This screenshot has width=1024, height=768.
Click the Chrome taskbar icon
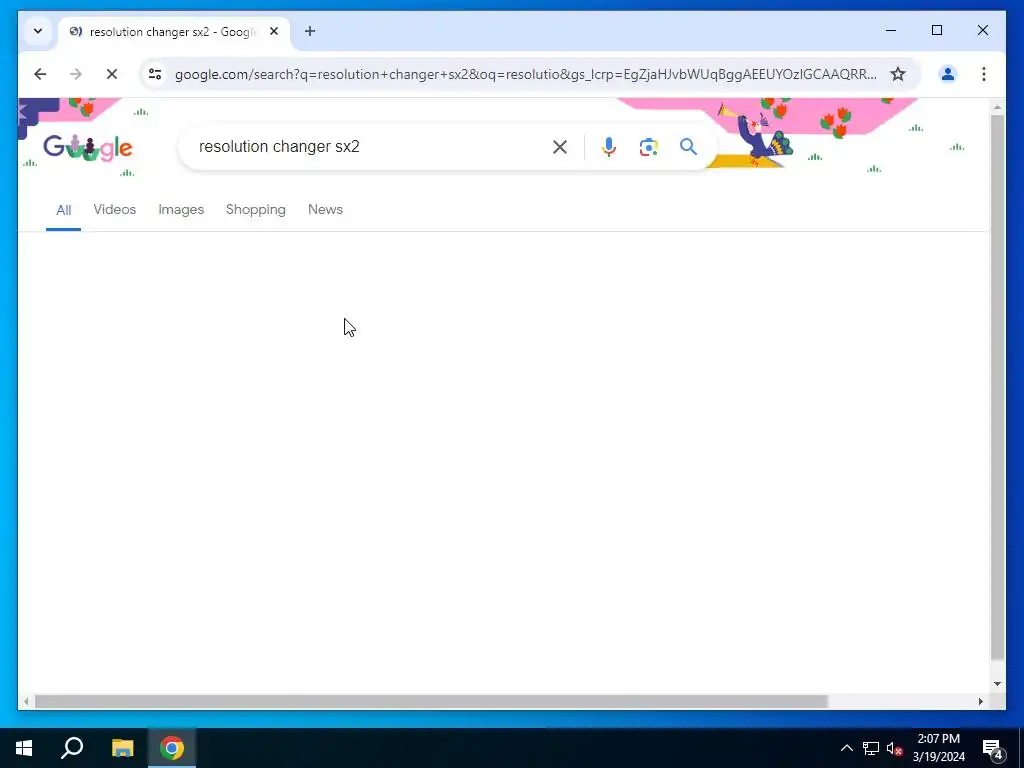[x=172, y=748]
